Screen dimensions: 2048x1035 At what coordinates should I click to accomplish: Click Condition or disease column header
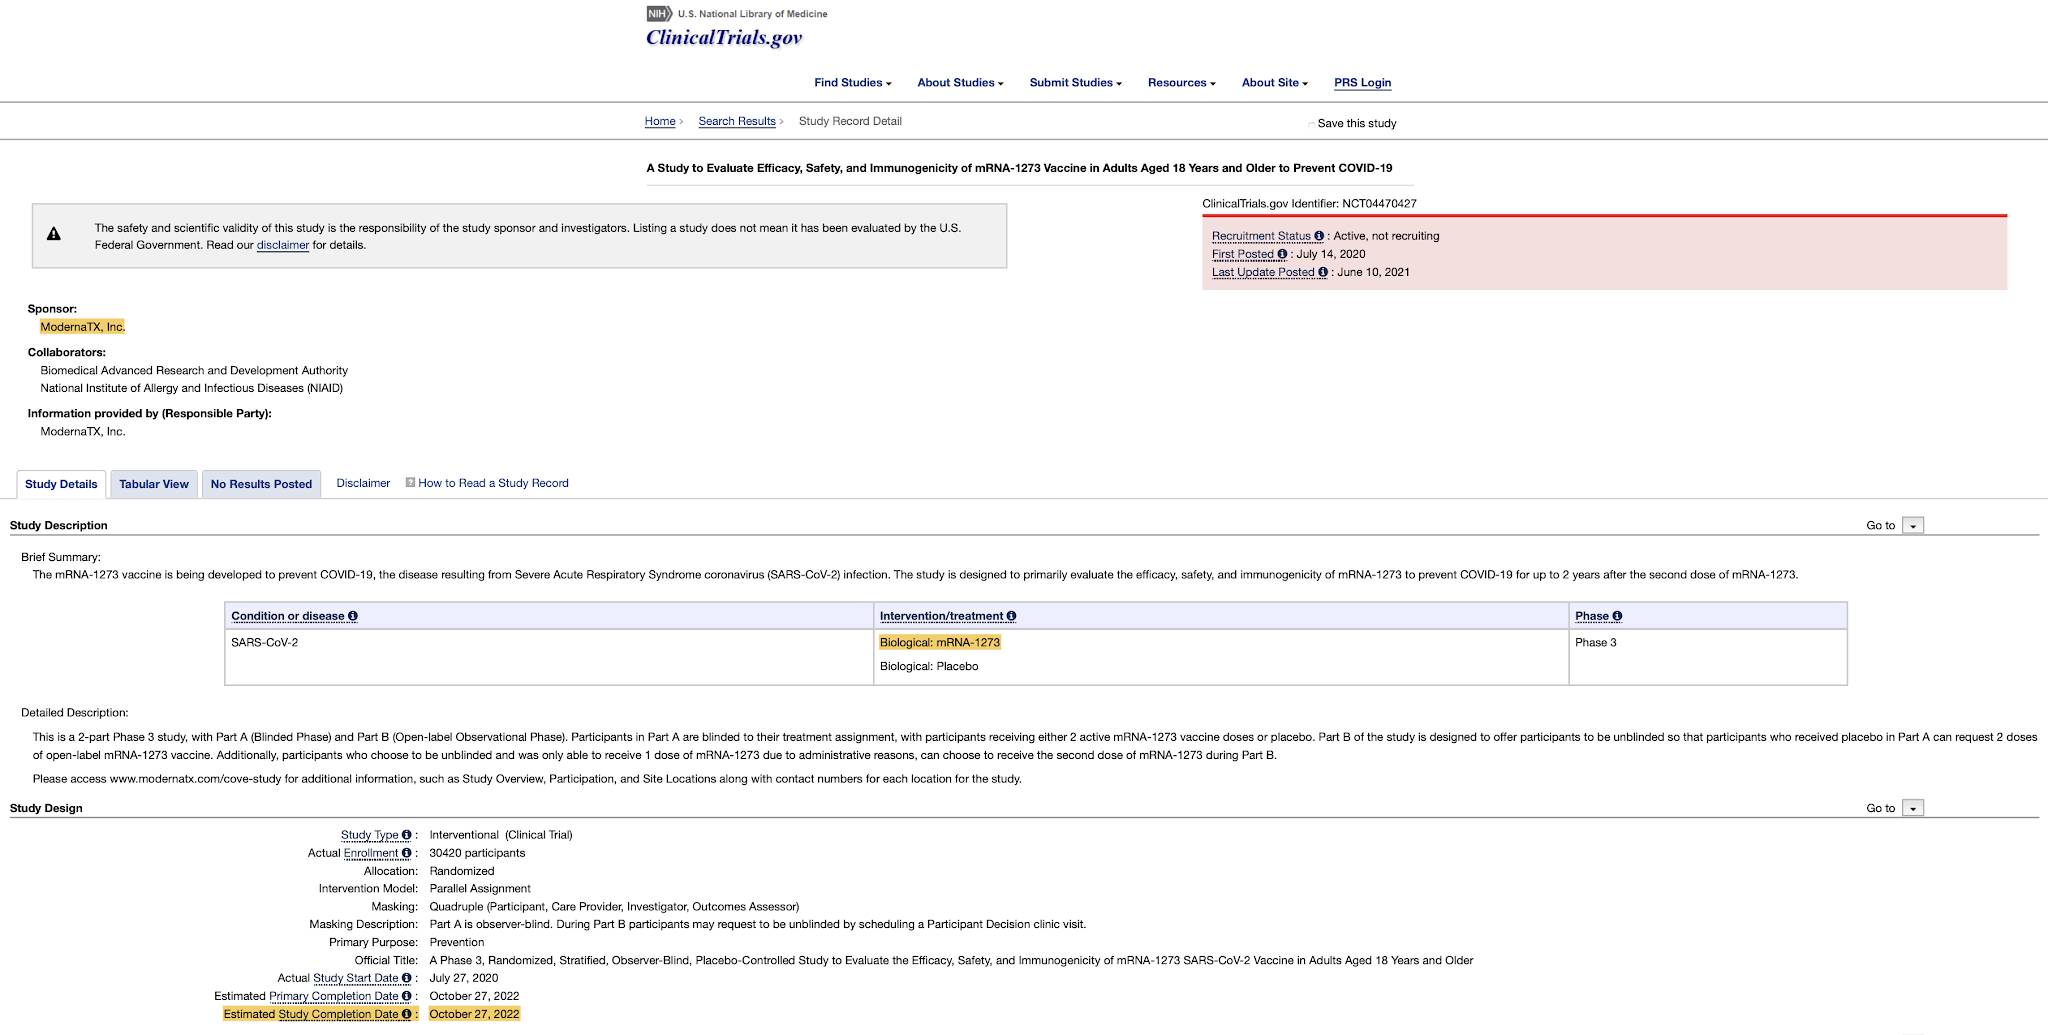click(288, 616)
